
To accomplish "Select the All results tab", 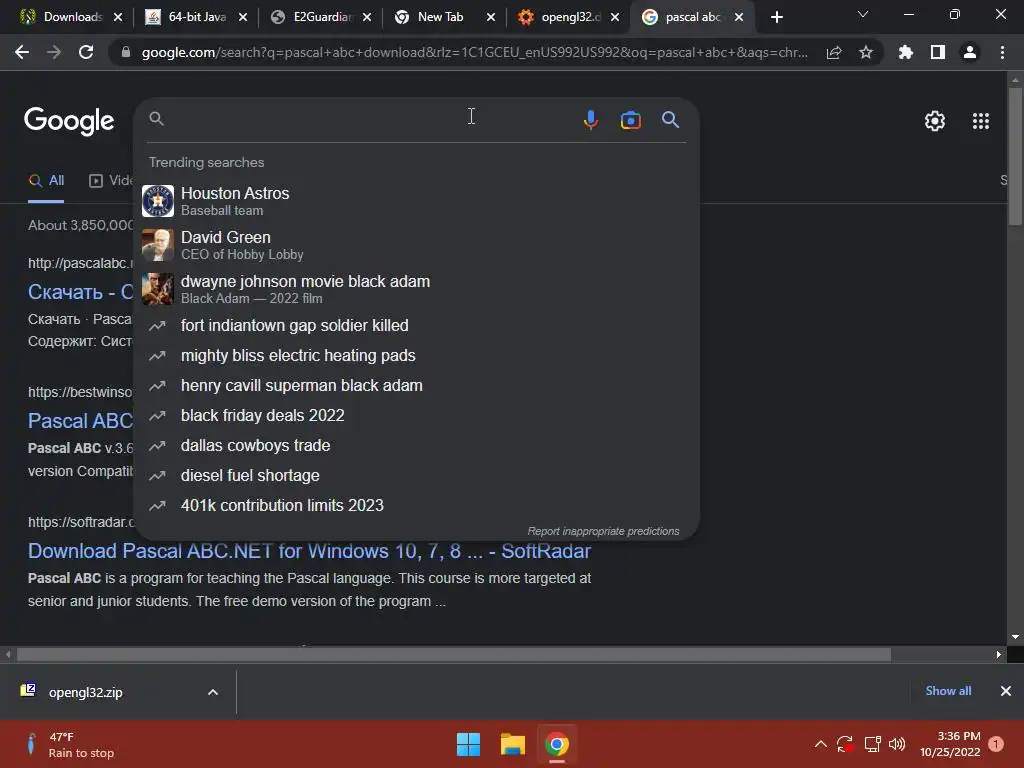I will pos(46,180).
